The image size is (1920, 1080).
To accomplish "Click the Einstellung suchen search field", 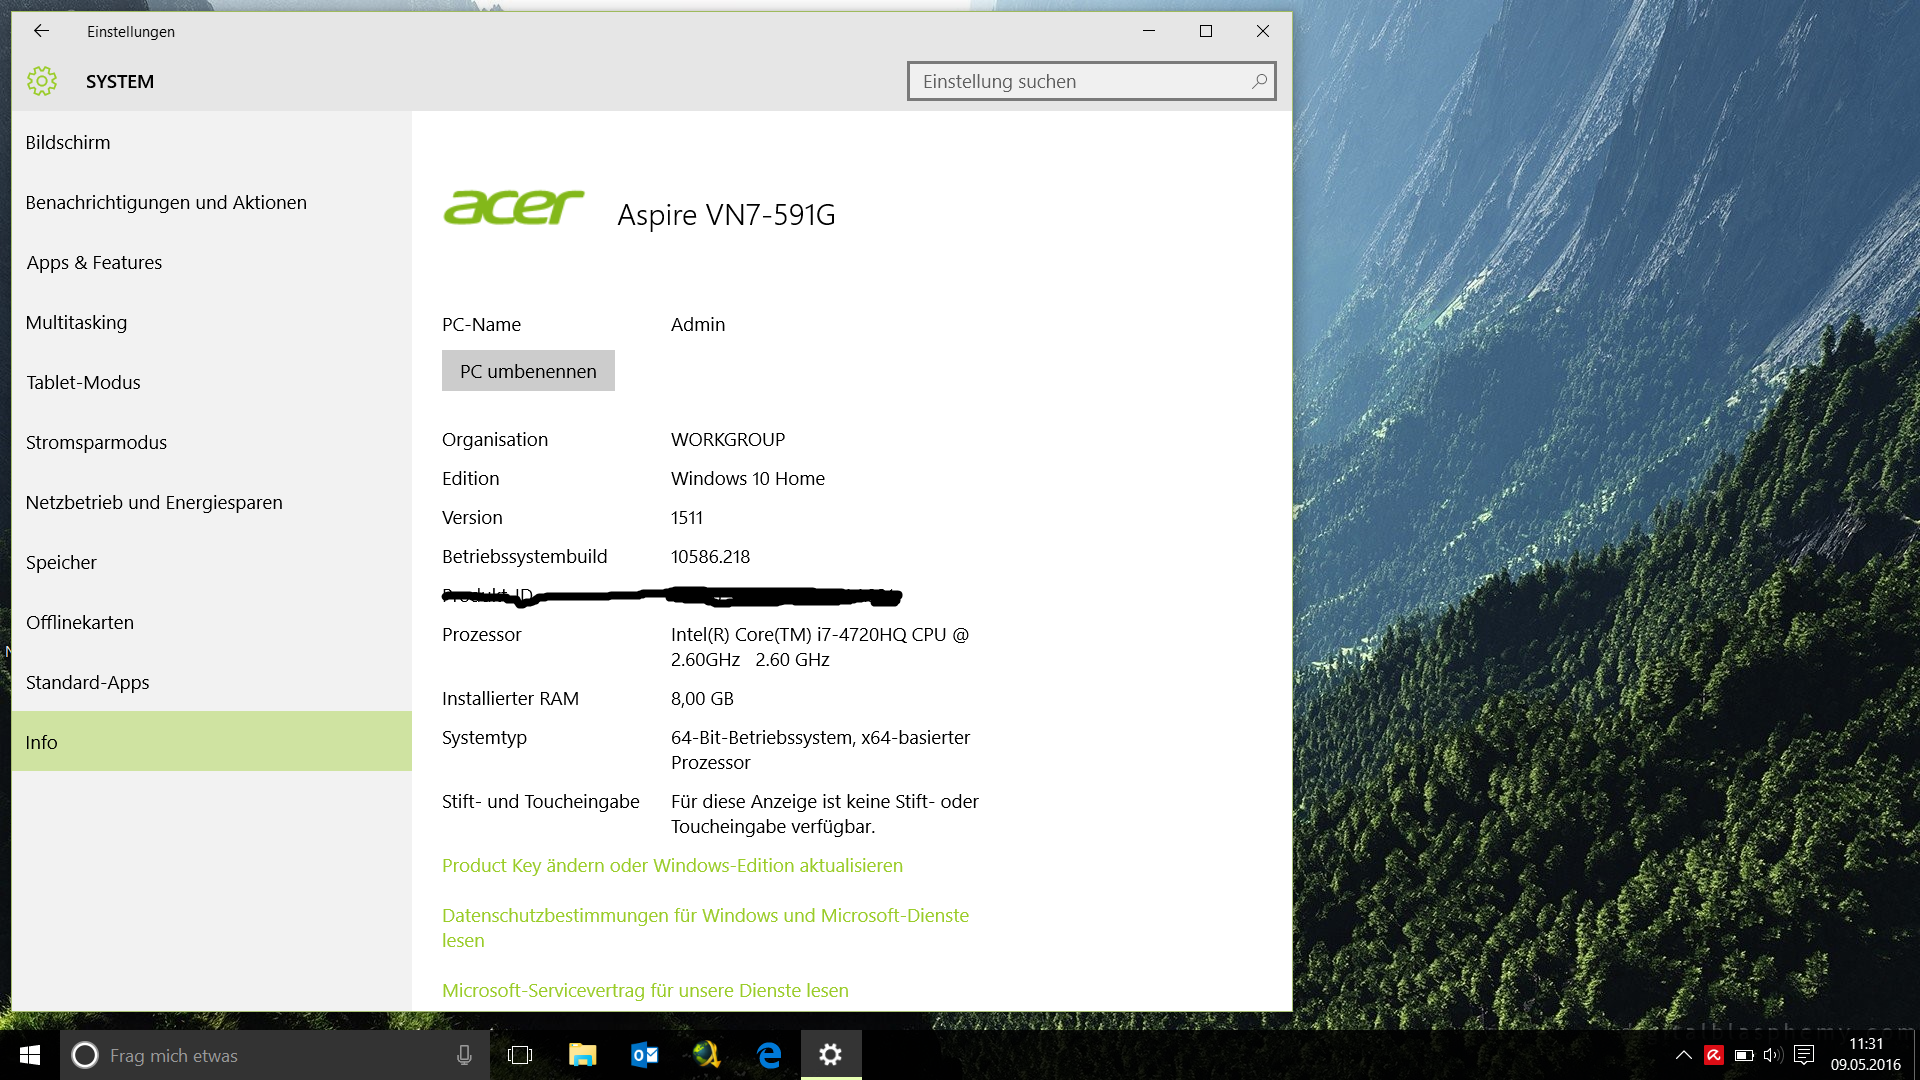I will click(x=1080, y=81).
